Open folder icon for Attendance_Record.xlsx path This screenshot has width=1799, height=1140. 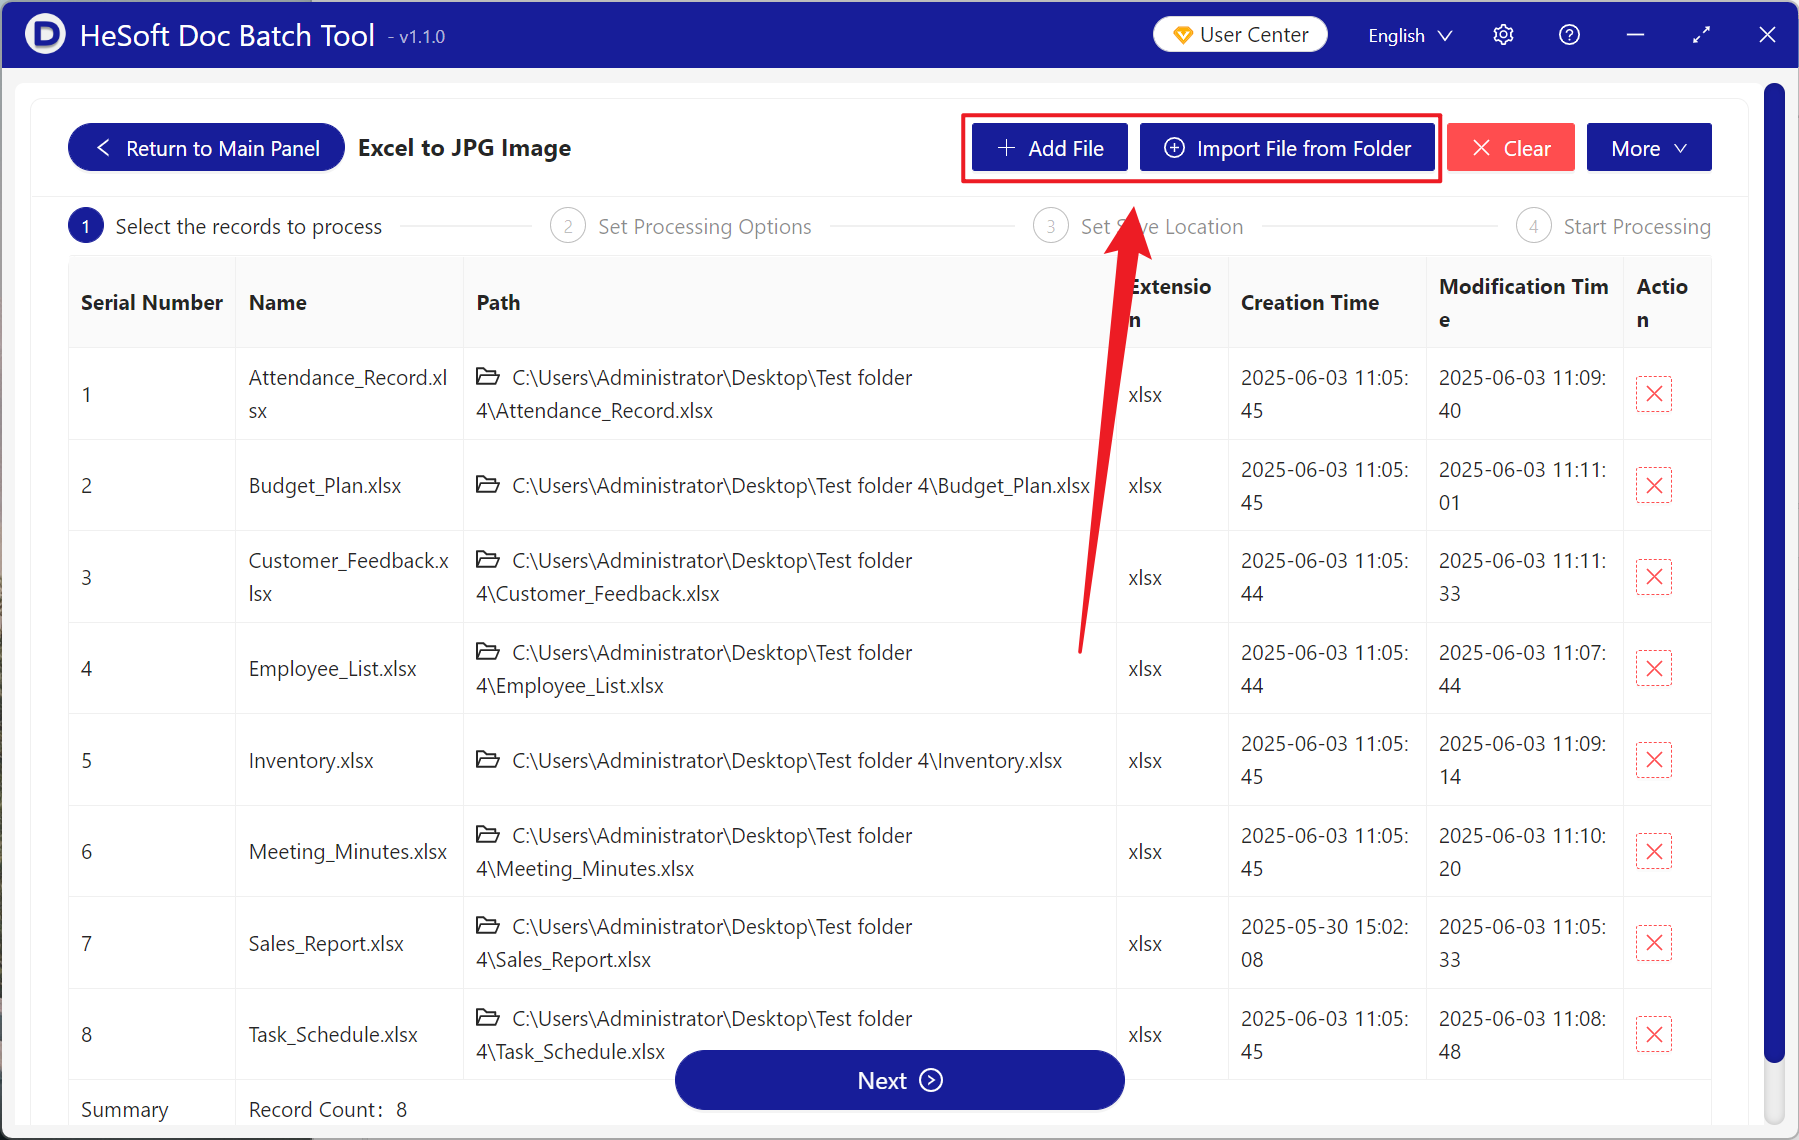coord(488,377)
